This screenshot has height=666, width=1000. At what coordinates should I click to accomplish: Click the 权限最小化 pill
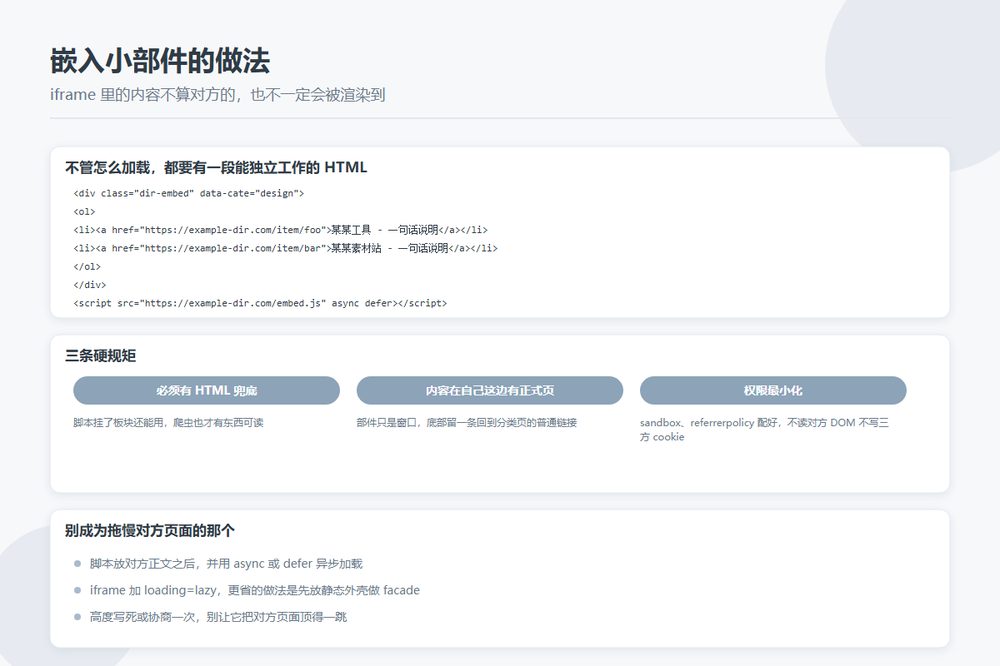773,390
